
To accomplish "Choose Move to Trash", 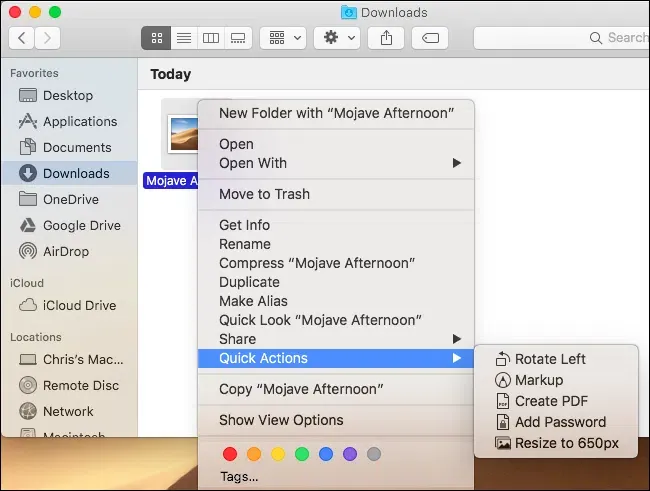I will pos(265,194).
